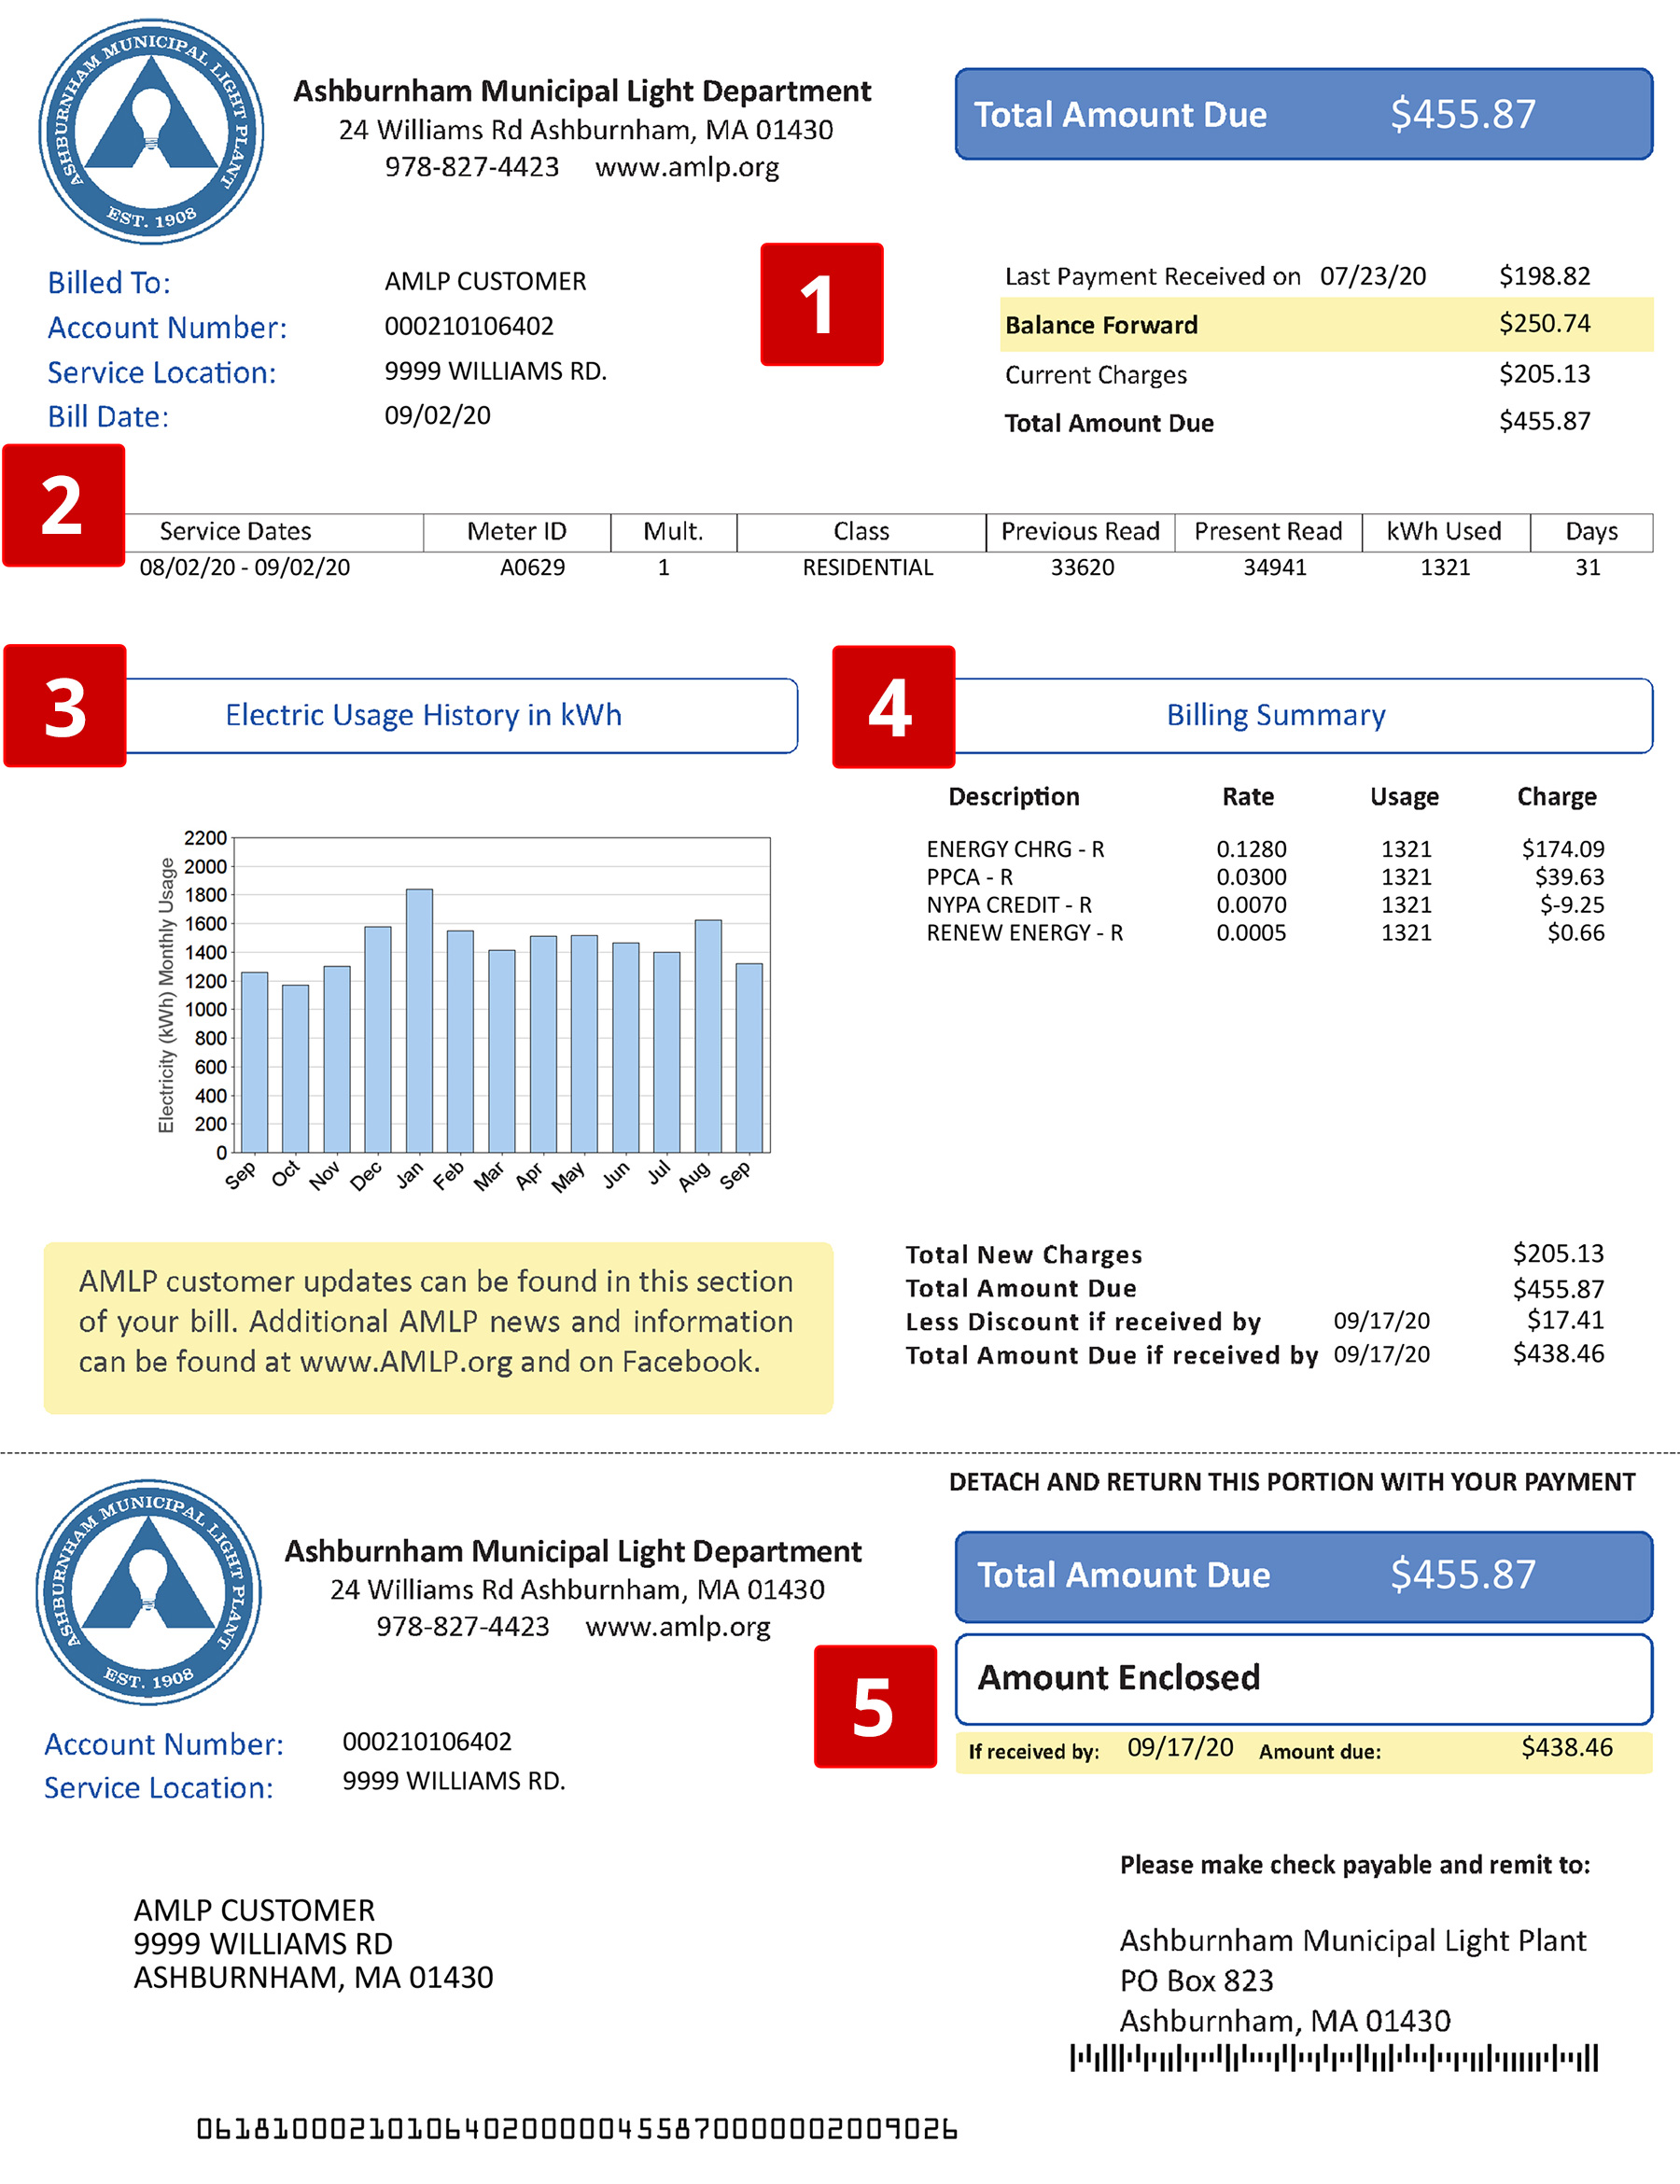
Task: Click the present read value 34941
Action: pyautogui.click(x=1275, y=568)
